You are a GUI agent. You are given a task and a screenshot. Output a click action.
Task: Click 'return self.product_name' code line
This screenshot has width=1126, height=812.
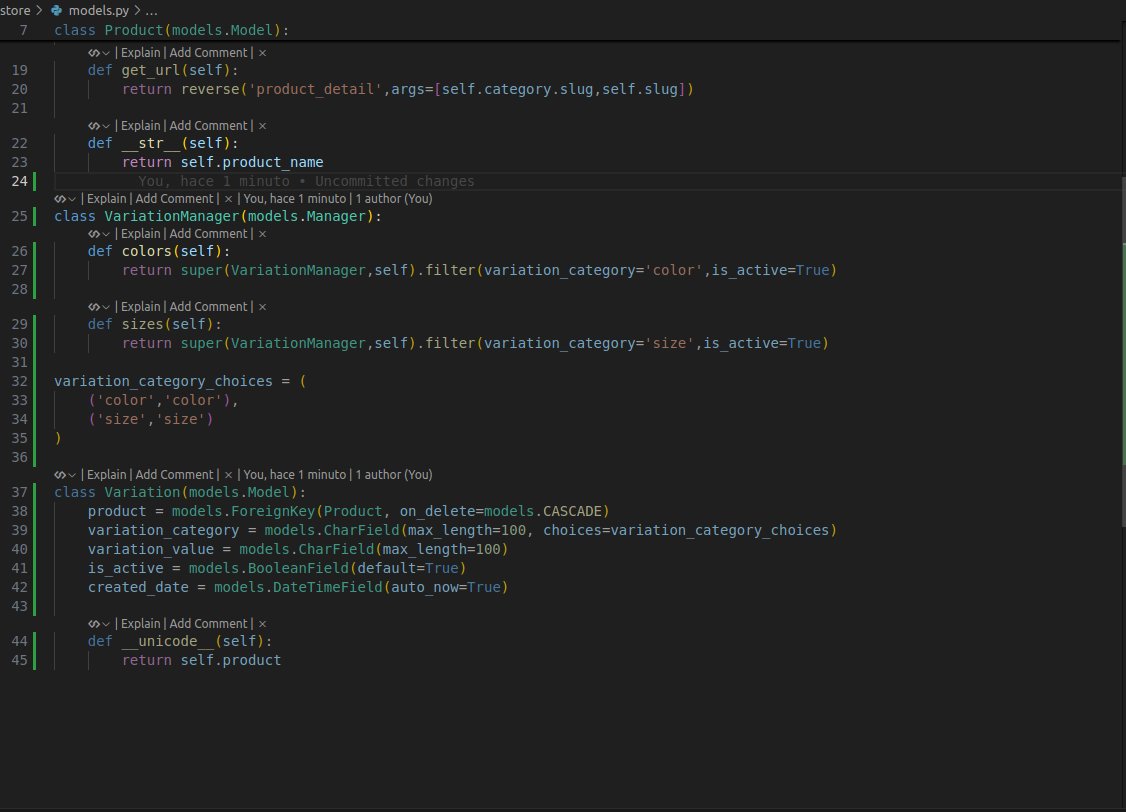223,162
